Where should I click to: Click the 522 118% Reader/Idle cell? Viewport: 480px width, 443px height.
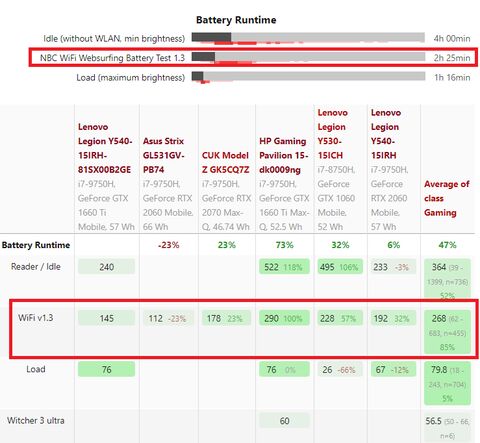[284, 267]
